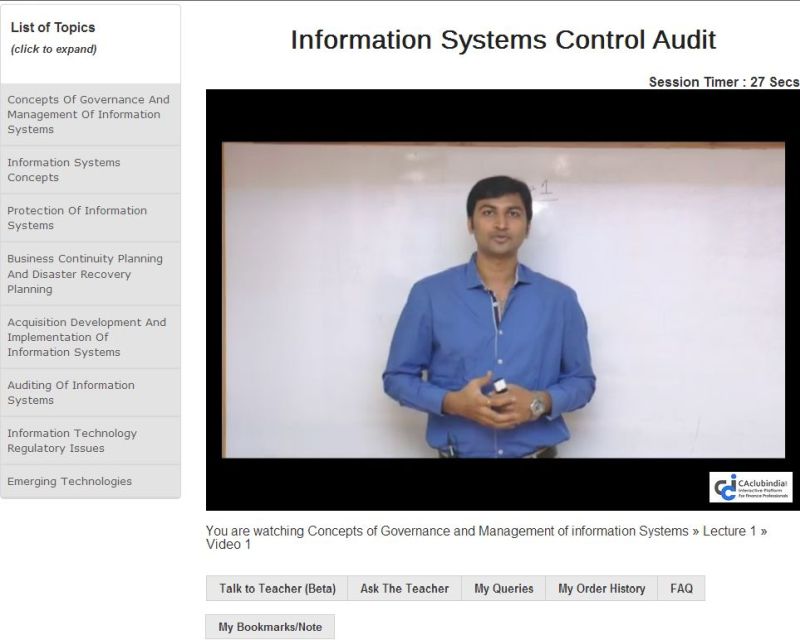Expand the Emerging Technologies topic
Image resolution: width=800 pixels, height=640 pixels.
pyautogui.click(x=90, y=482)
